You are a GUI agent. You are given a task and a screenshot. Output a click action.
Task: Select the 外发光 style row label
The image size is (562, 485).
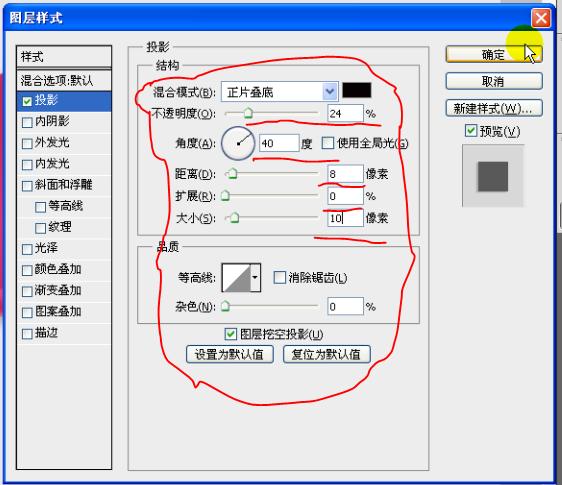[x=52, y=142]
